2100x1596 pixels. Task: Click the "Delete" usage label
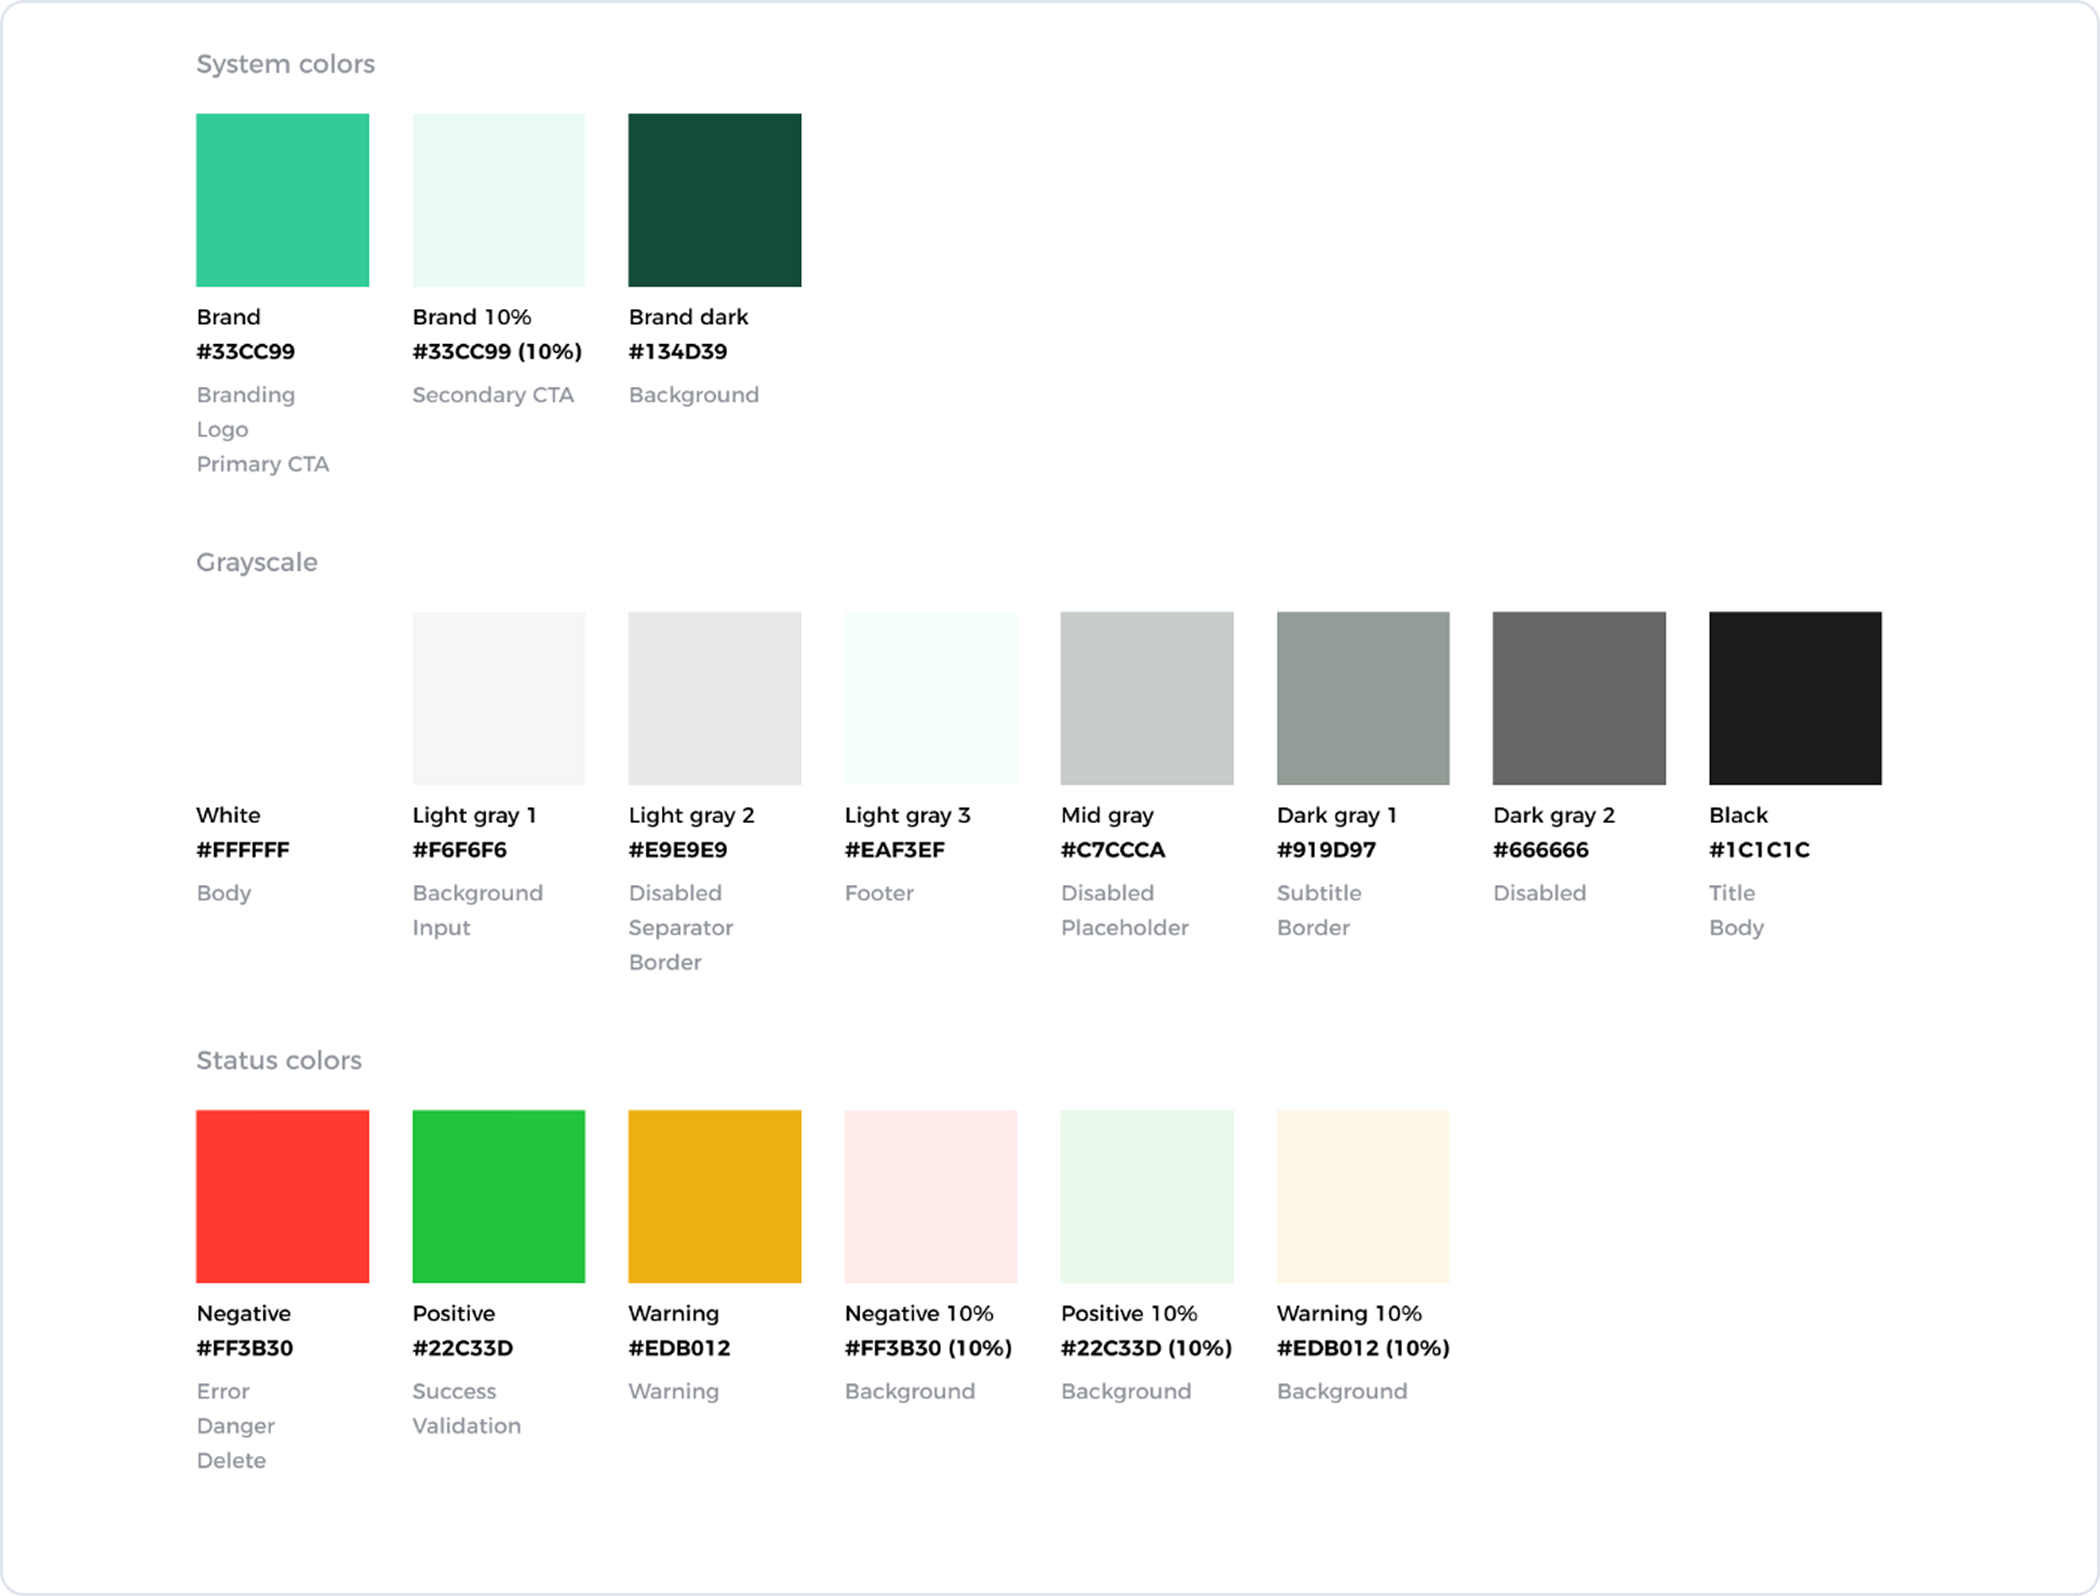click(231, 1460)
